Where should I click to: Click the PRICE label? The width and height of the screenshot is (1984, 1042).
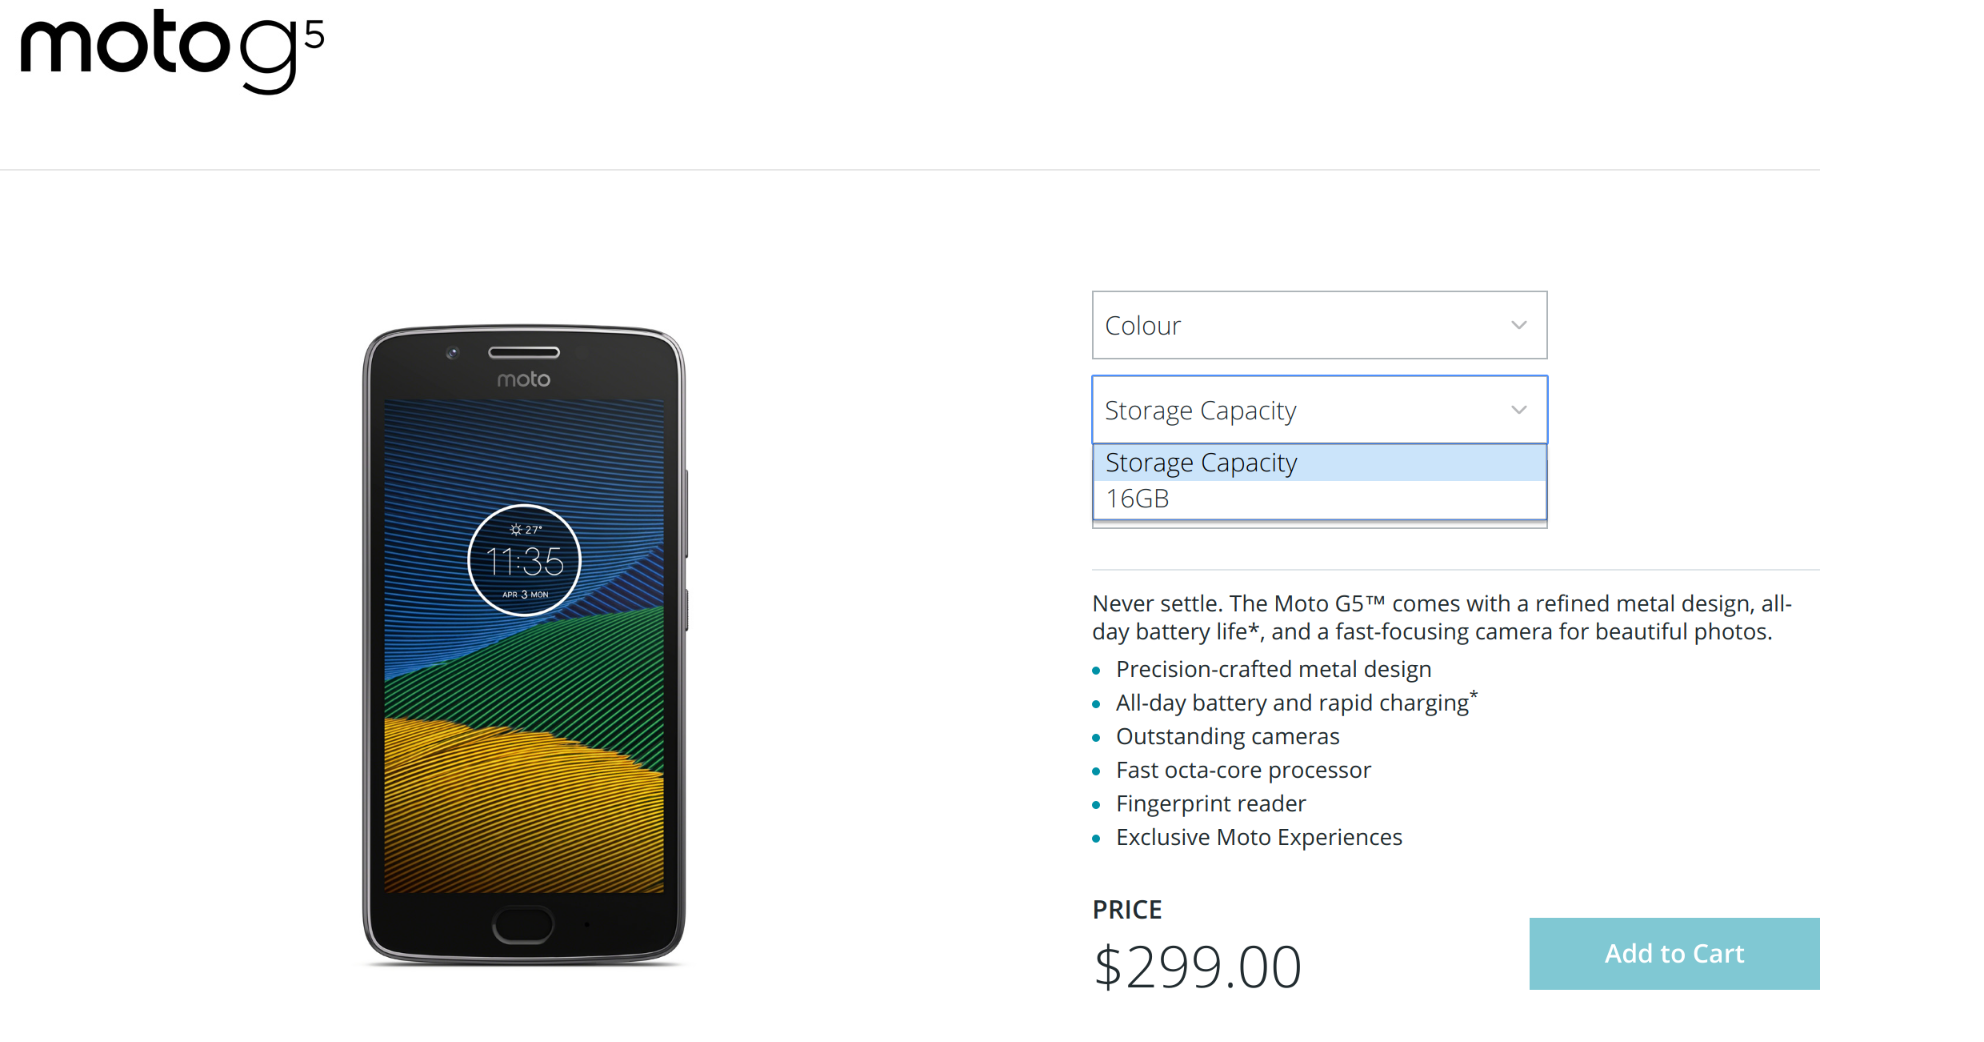1127,910
